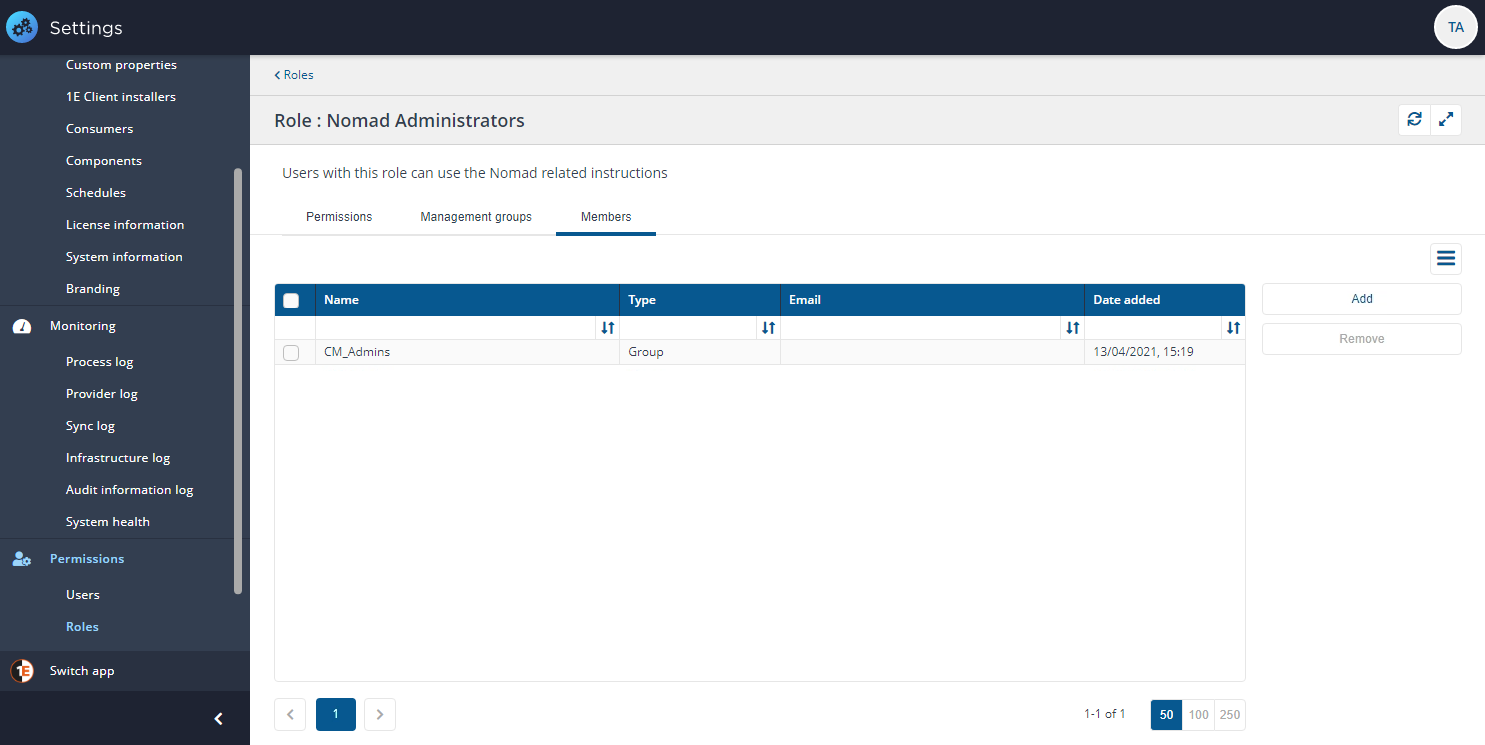Screen dimensions: 1485x745
Task: Open Branding in sidebar
Action: point(93,289)
